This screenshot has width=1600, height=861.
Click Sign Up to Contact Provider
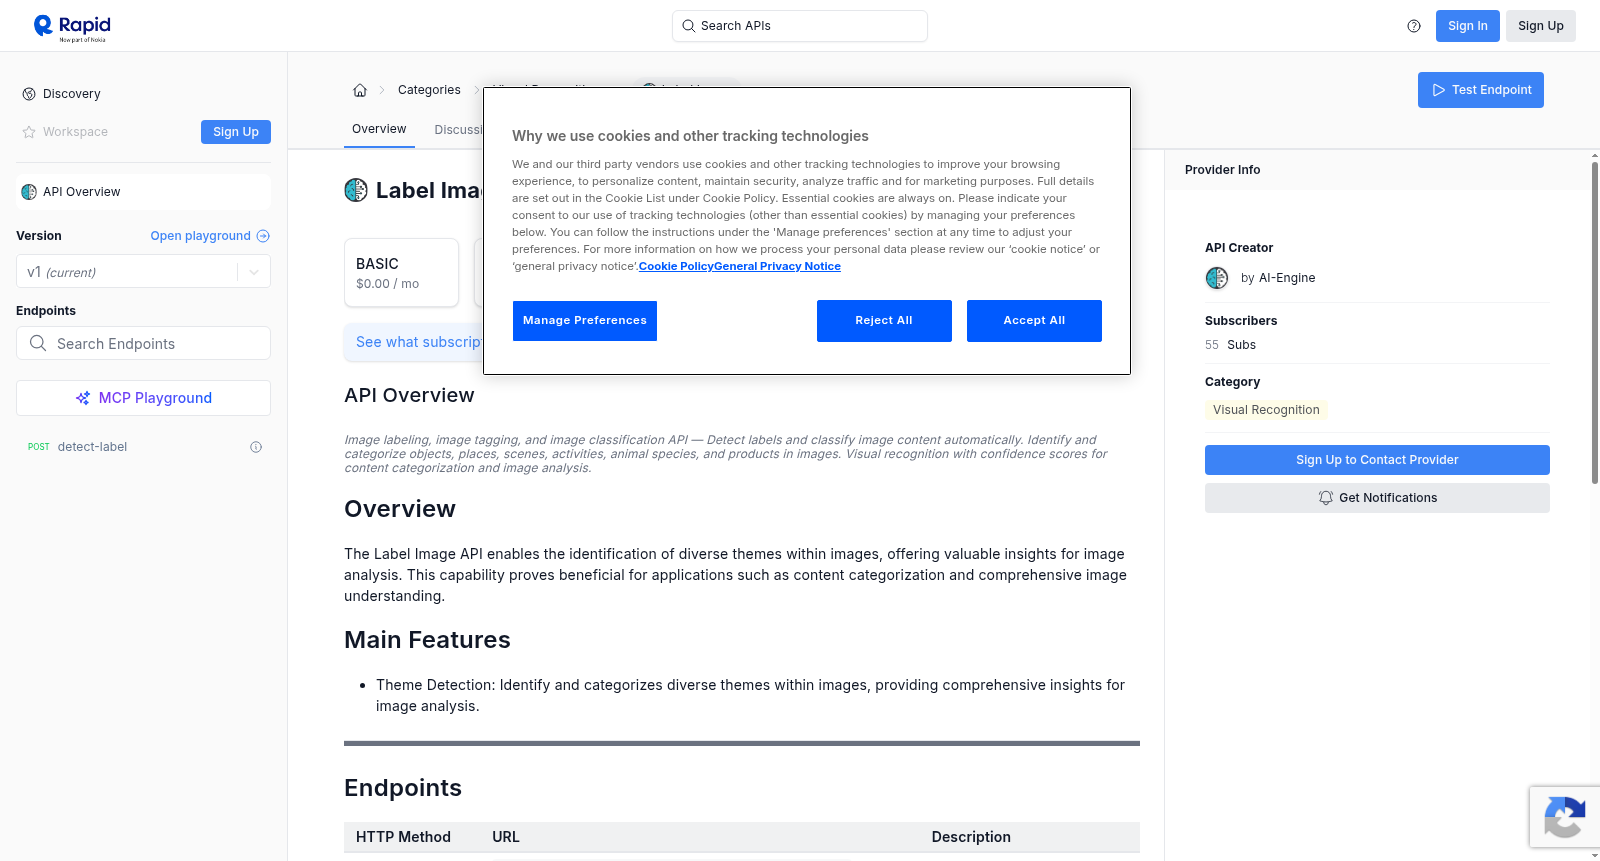tap(1377, 460)
